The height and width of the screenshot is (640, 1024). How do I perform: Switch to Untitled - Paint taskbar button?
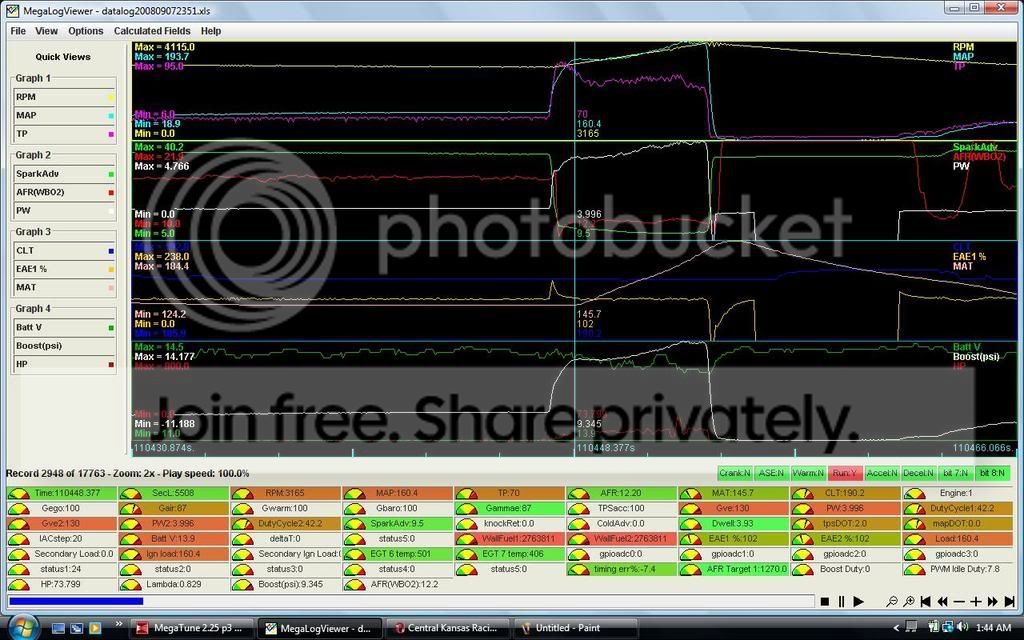[575, 628]
